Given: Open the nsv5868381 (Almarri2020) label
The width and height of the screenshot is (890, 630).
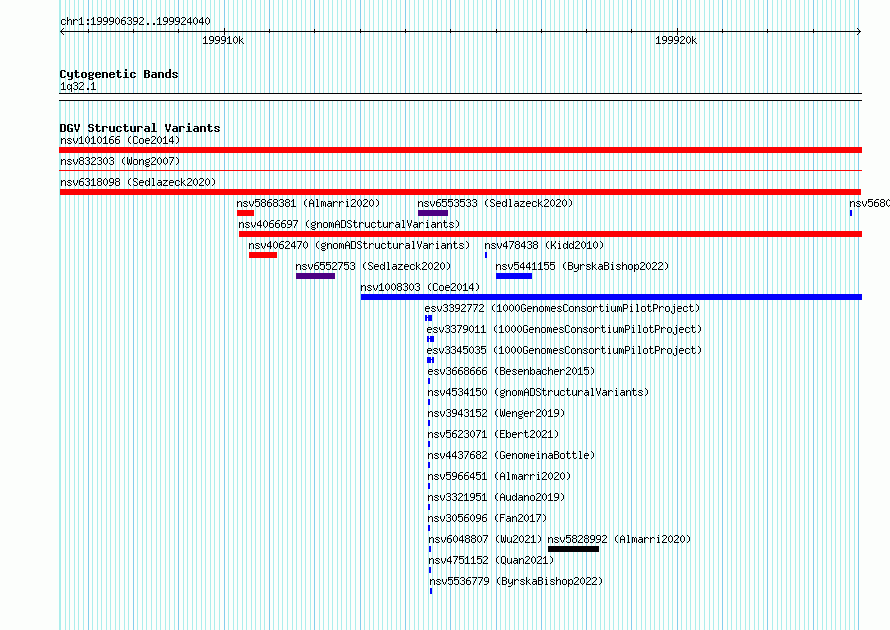Looking at the screenshot, I should (308, 203).
